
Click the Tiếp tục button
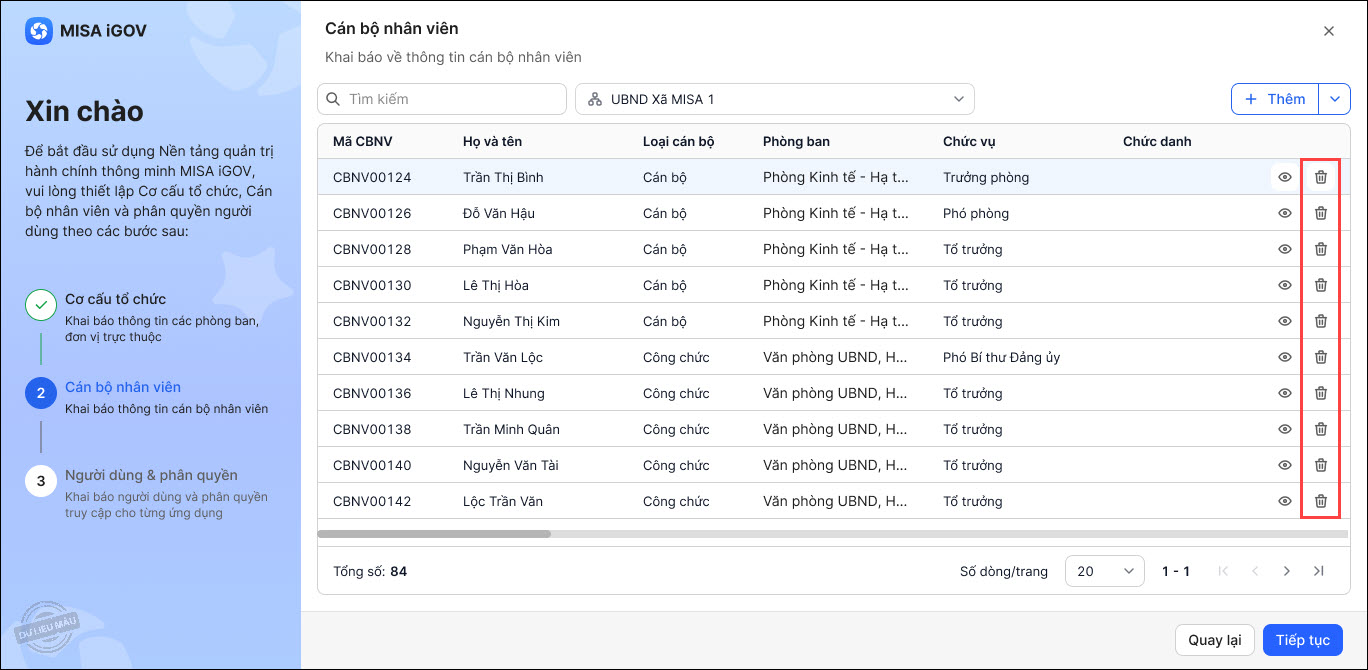pyautogui.click(x=1302, y=640)
